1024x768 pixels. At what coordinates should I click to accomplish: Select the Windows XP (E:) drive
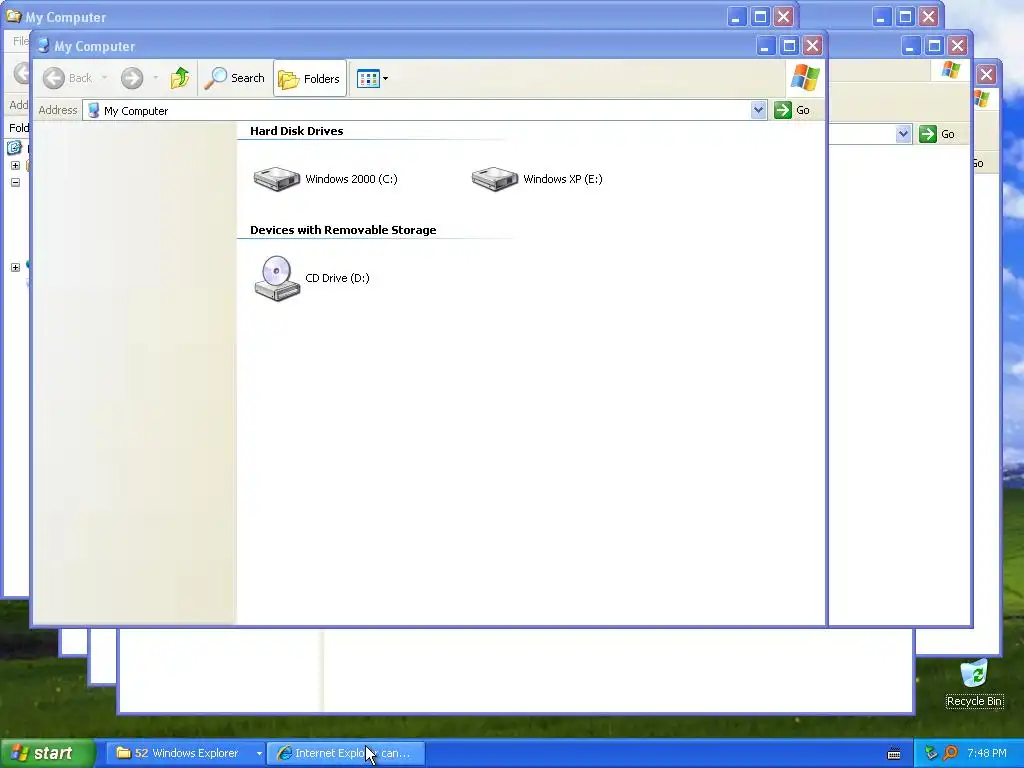(537, 179)
